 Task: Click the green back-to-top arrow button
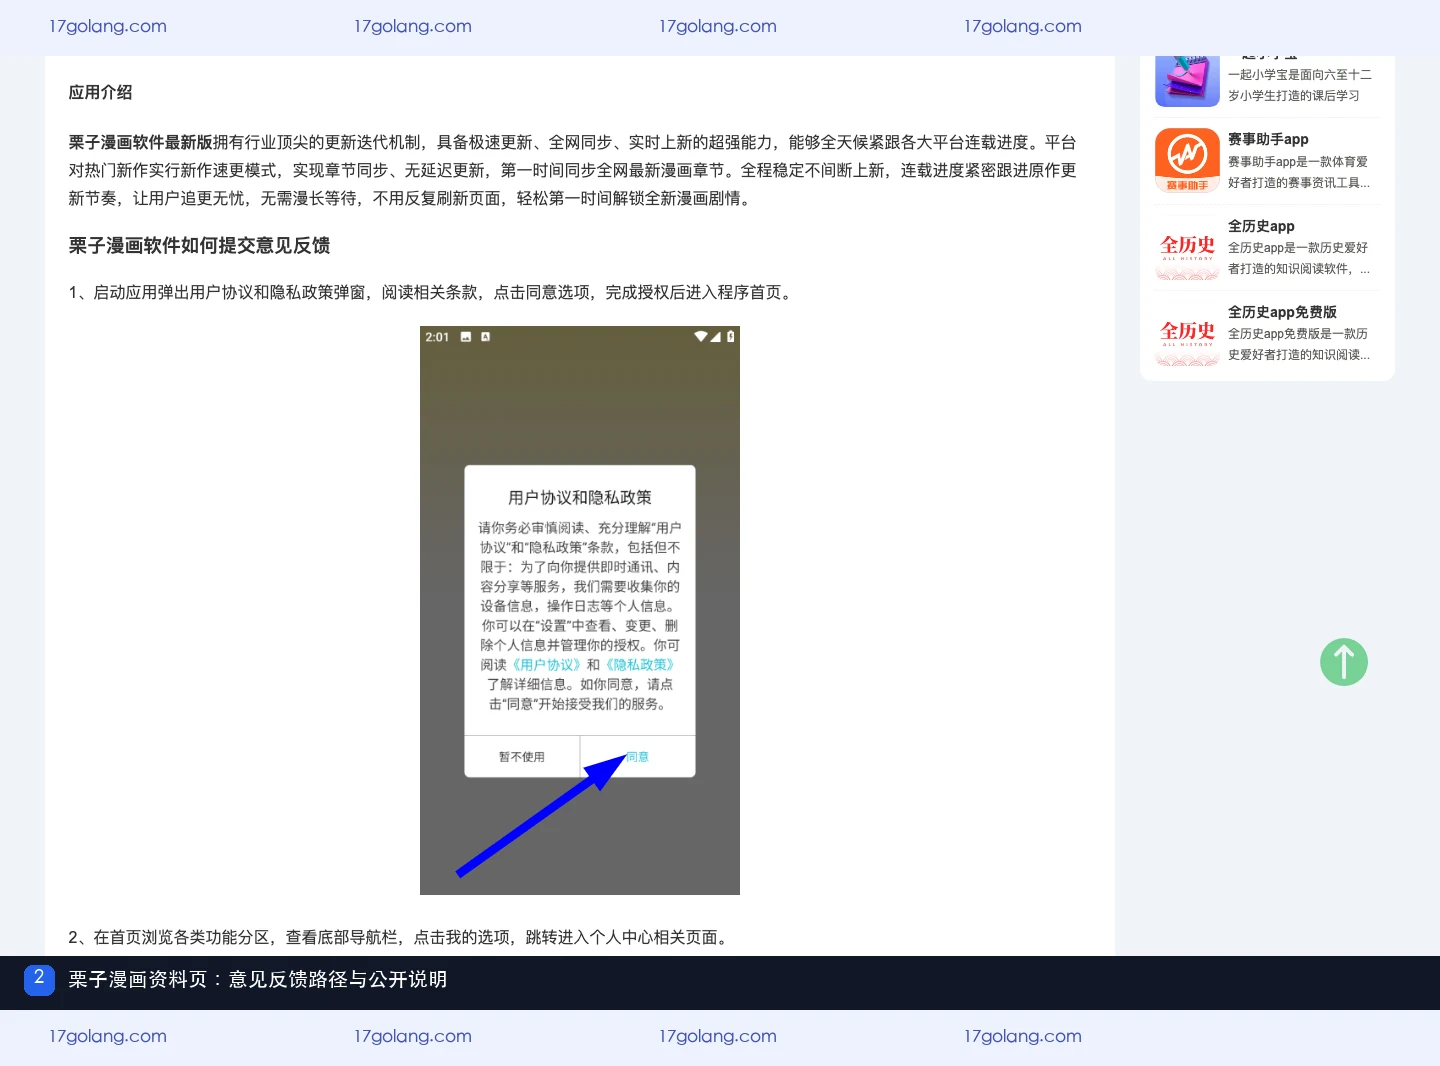pyautogui.click(x=1344, y=662)
